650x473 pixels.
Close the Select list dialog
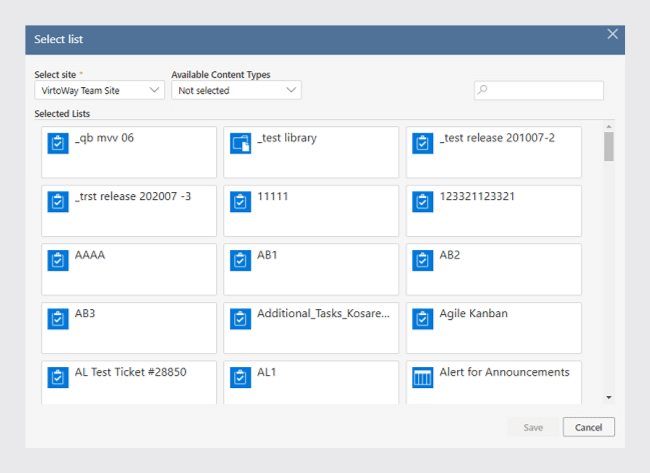612,34
